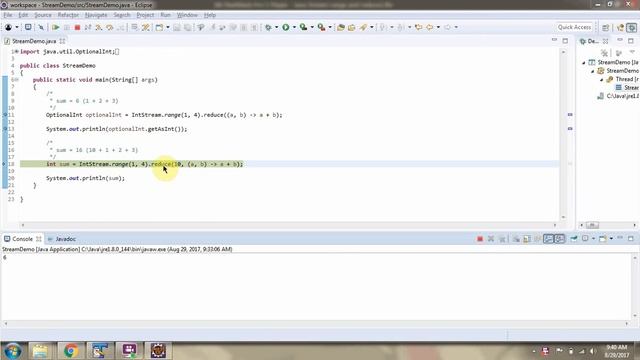The image size is (640, 360).
Task: Click the green Resume button in toolbar
Action: coord(56,27)
